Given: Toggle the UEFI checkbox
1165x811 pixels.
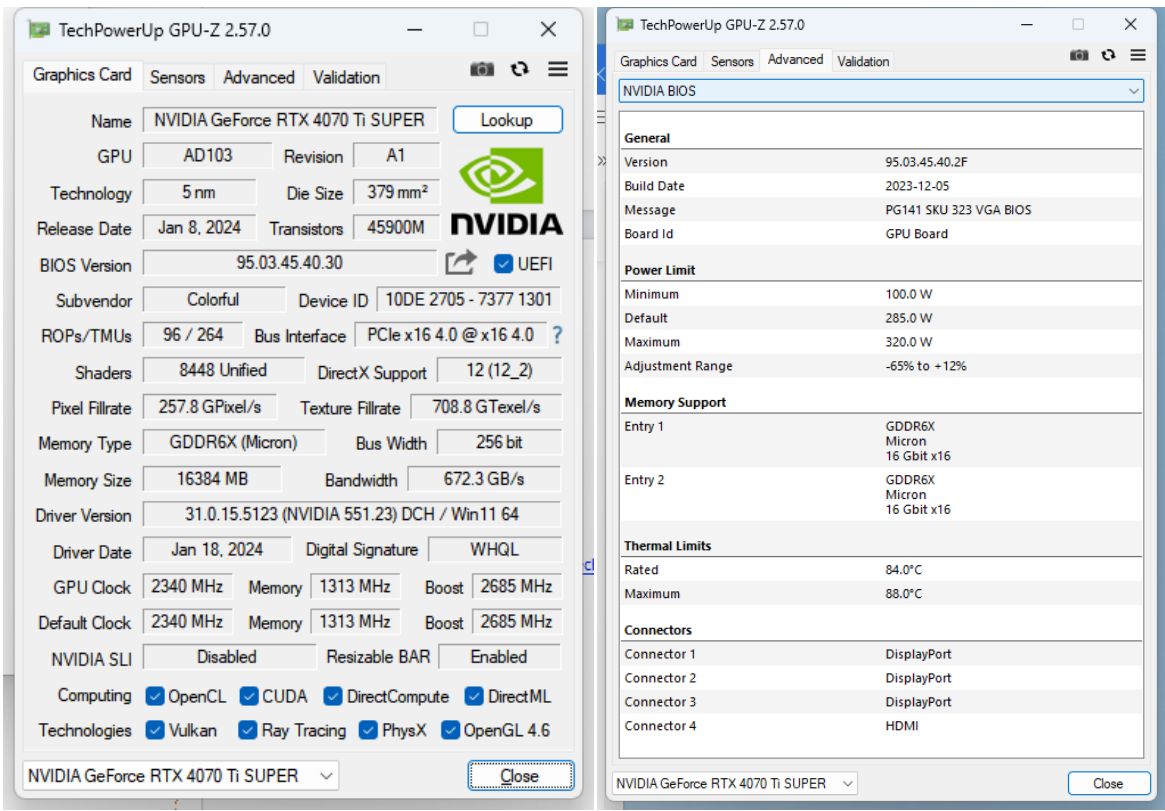Looking at the screenshot, I should (503, 264).
